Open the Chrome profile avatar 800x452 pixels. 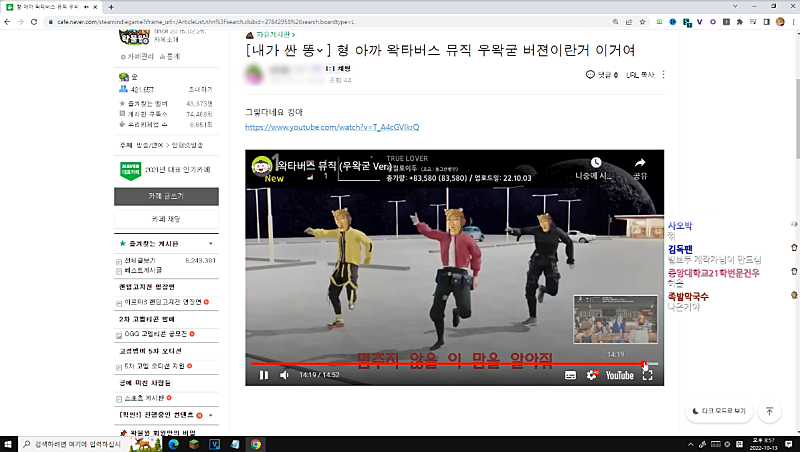(780, 22)
